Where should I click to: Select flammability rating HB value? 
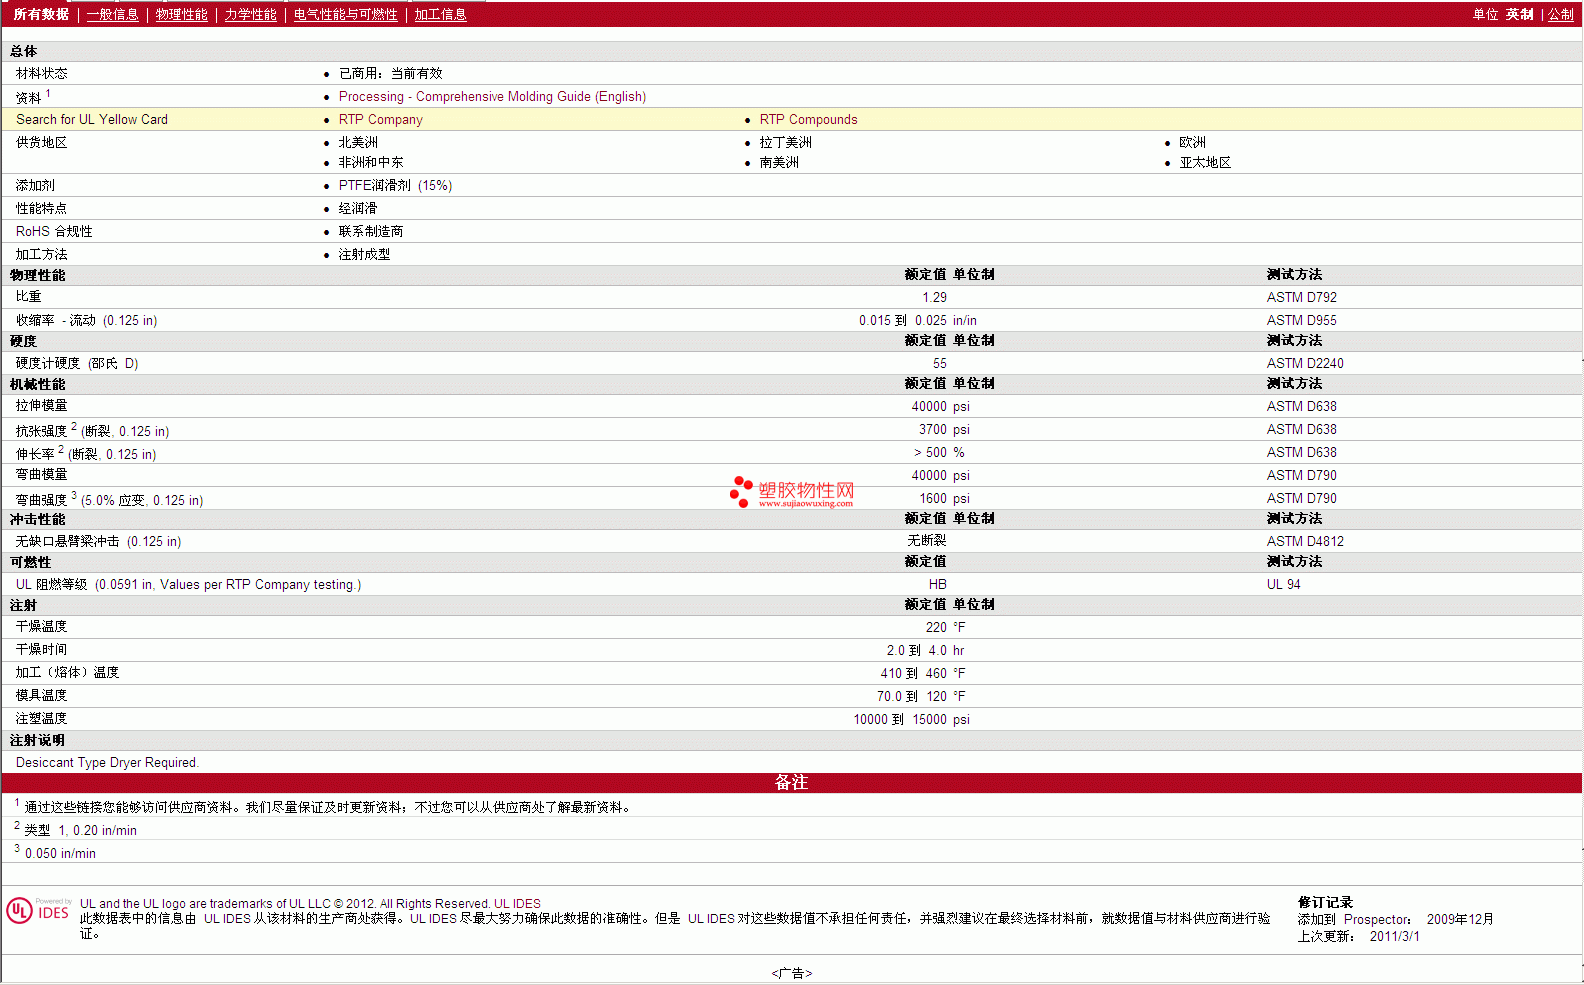(937, 584)
